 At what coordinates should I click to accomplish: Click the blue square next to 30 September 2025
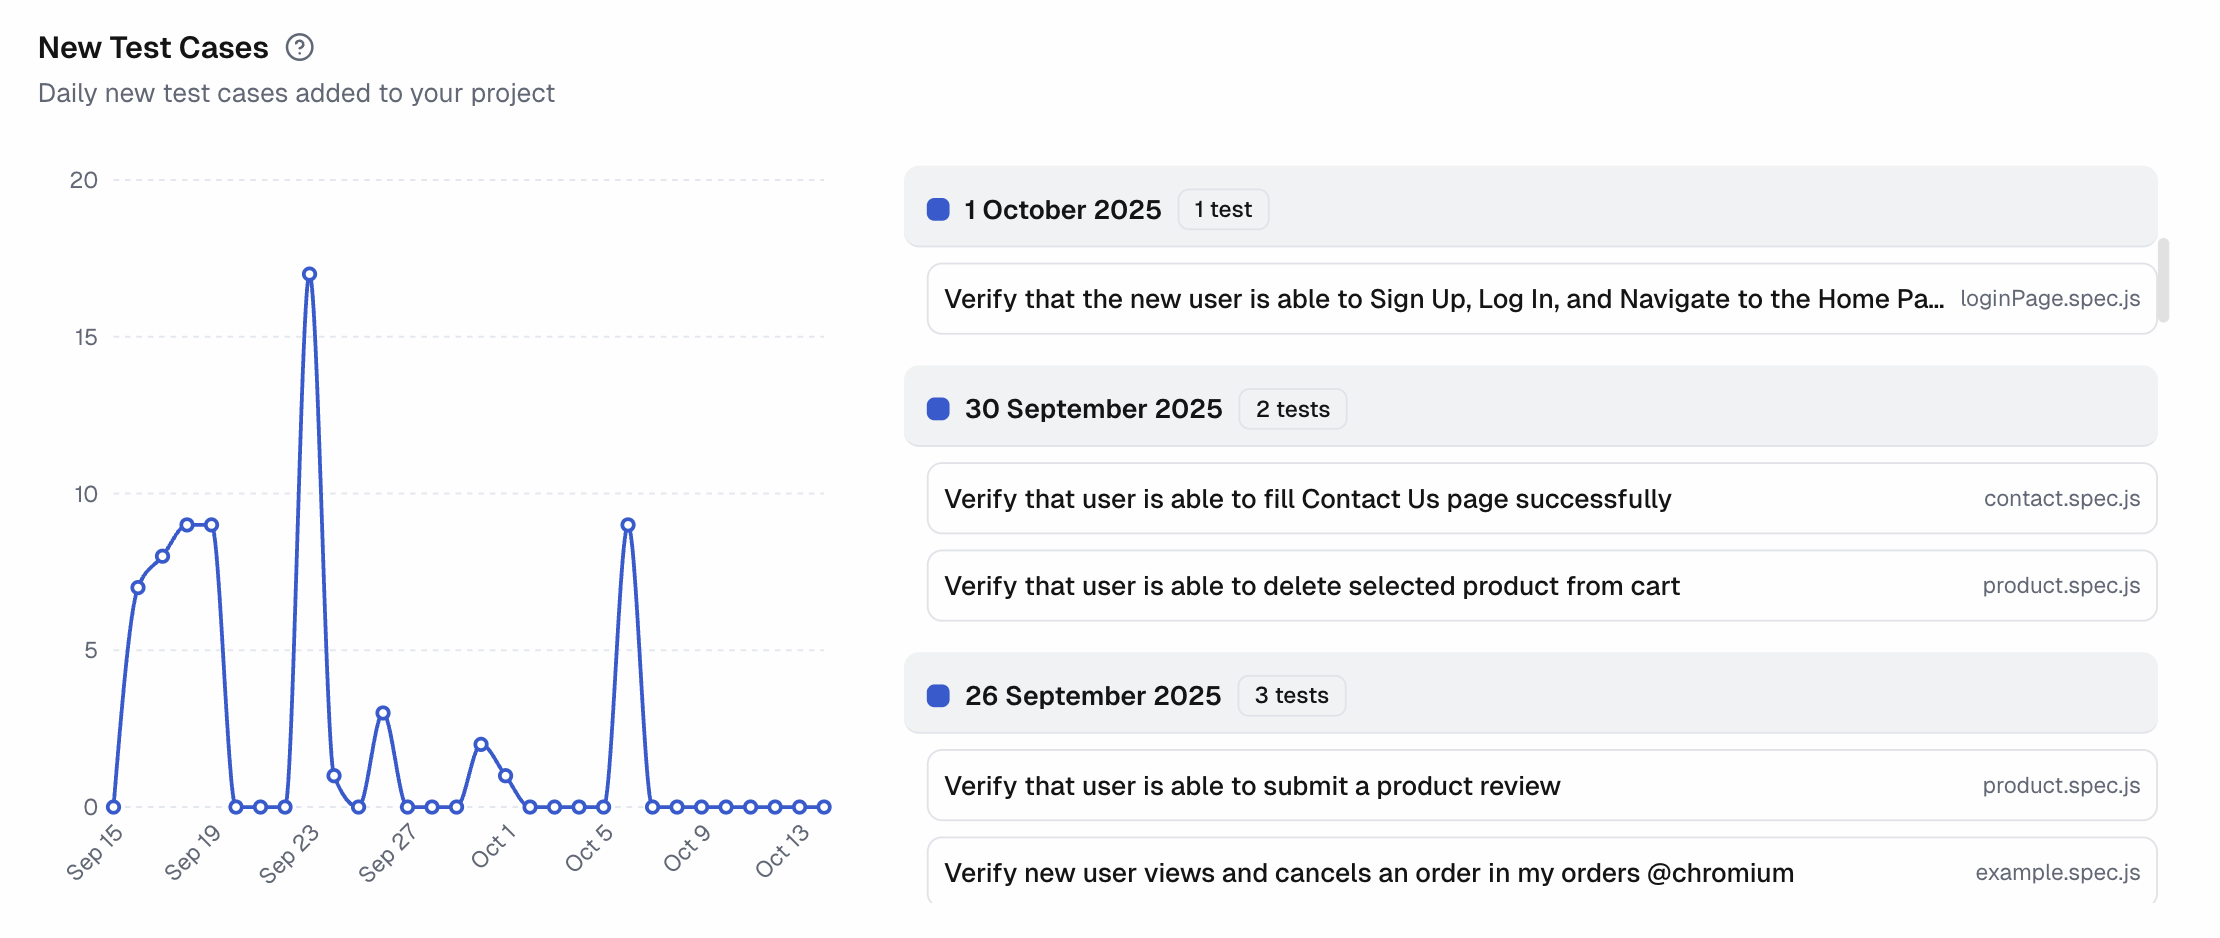(938, 409)
